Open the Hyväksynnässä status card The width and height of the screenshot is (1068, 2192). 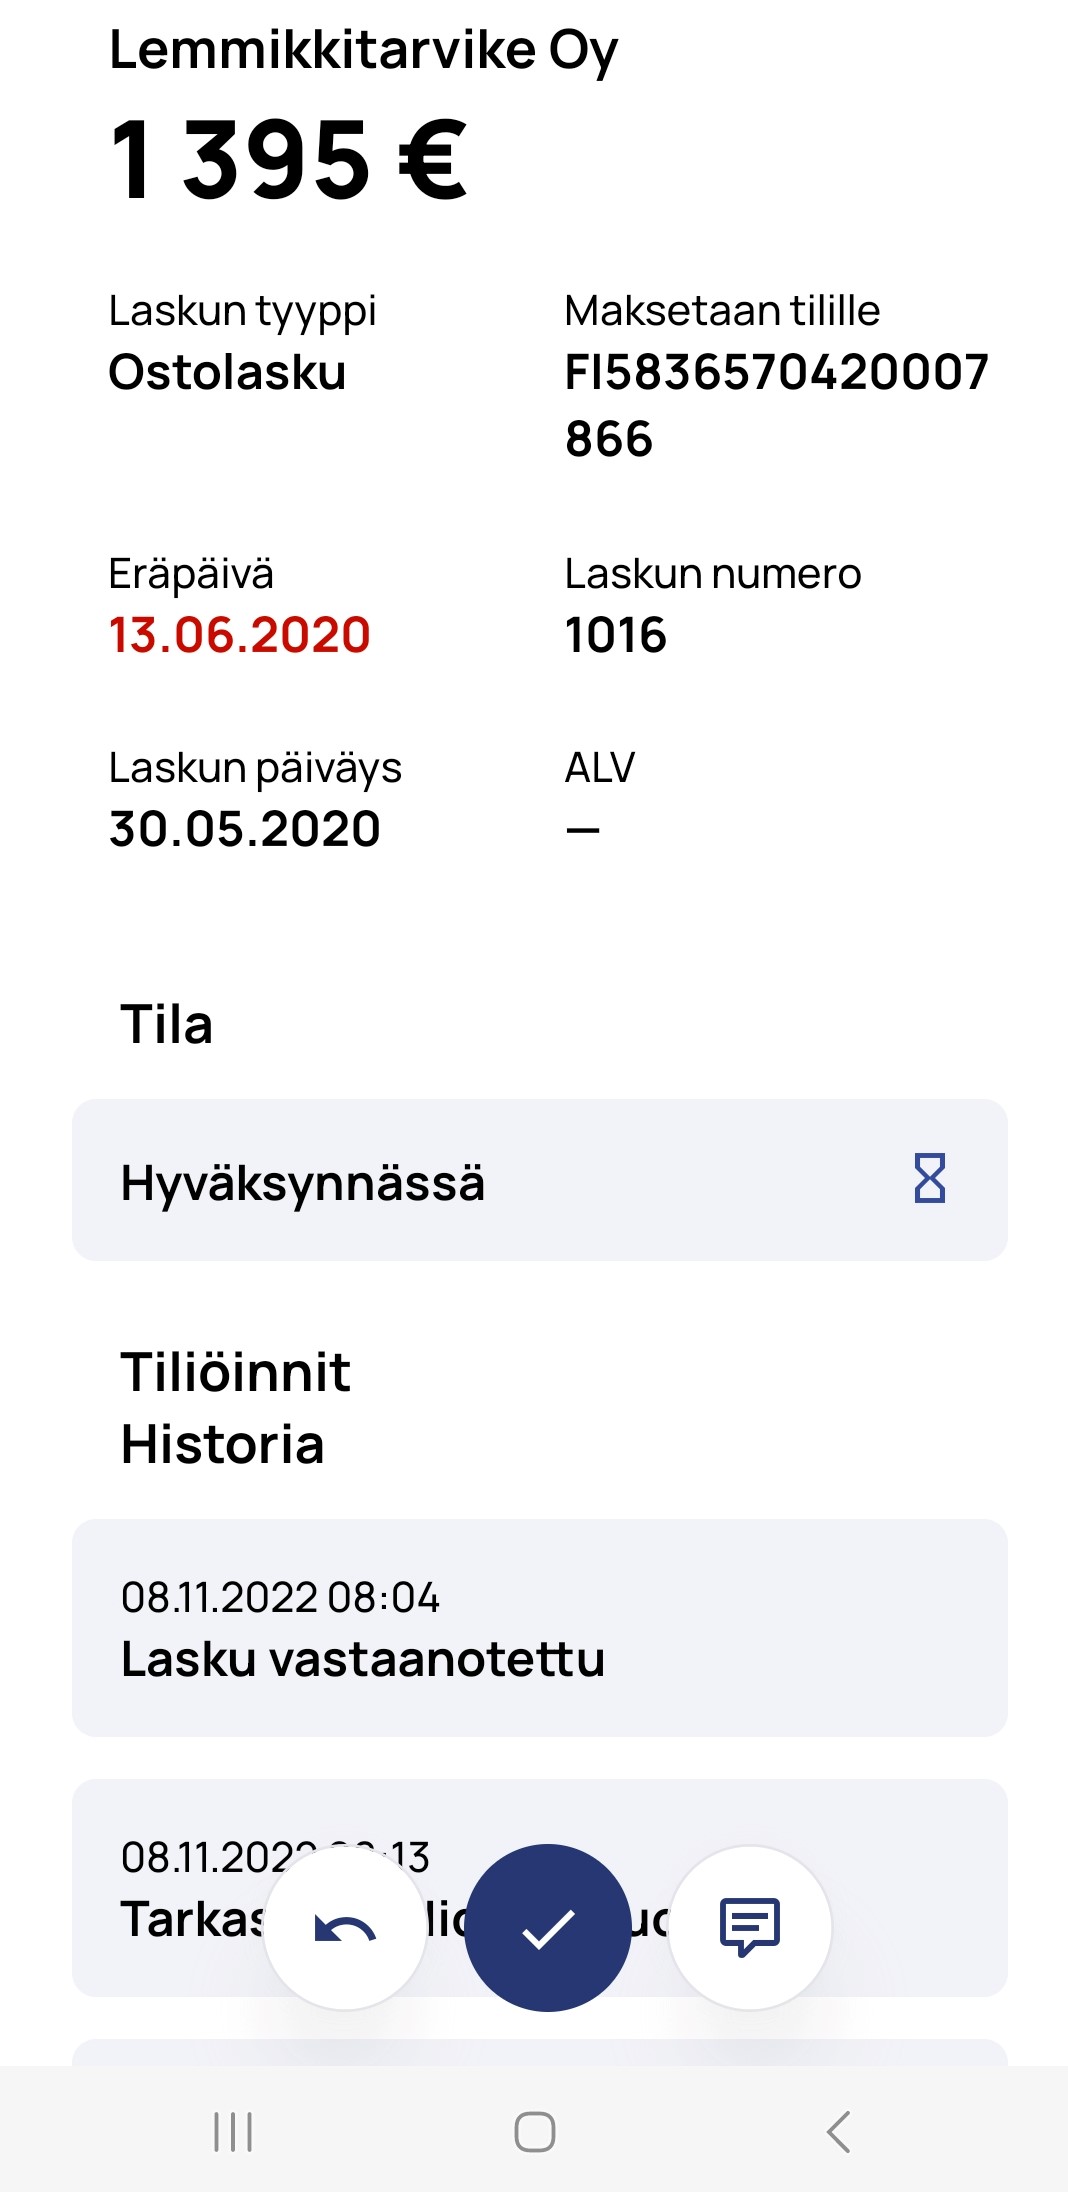click(x=540, y=1180)
